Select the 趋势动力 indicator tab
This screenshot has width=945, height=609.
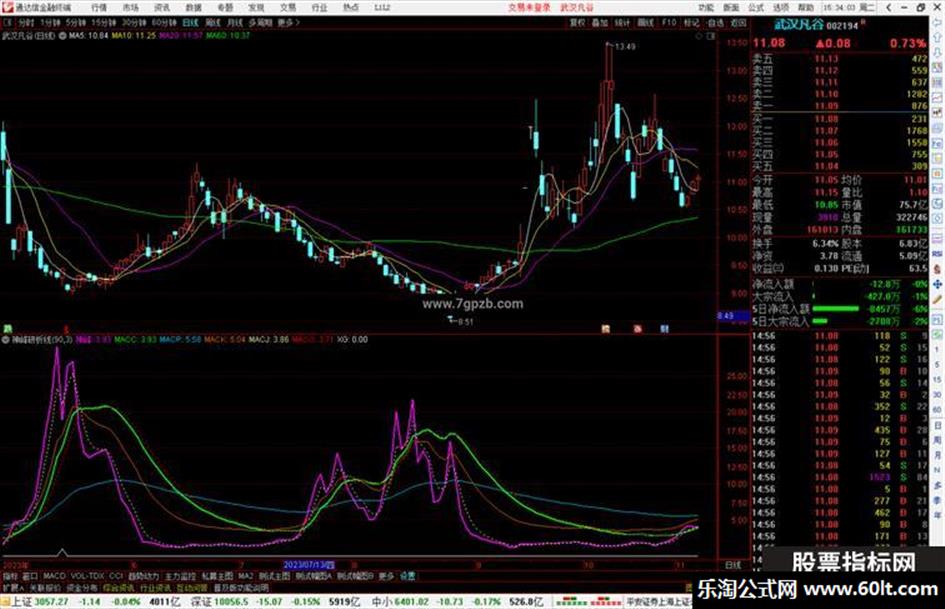click(143, 576)
